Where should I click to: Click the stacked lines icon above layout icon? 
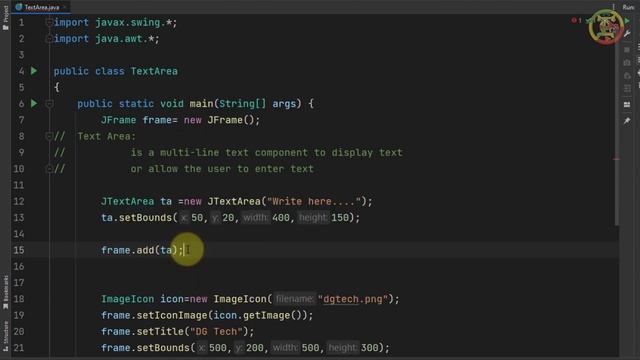pos(627,89)
